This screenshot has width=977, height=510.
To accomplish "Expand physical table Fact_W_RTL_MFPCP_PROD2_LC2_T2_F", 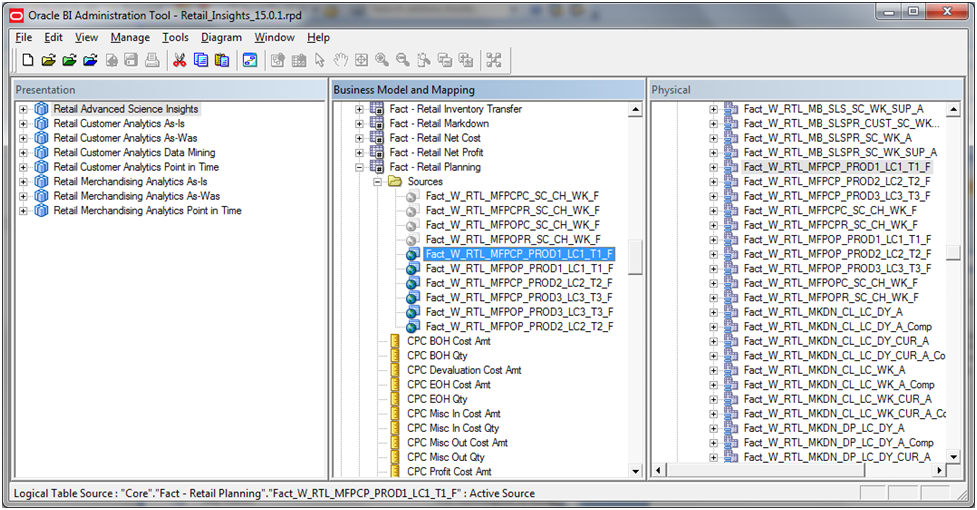I will [713, 182].
